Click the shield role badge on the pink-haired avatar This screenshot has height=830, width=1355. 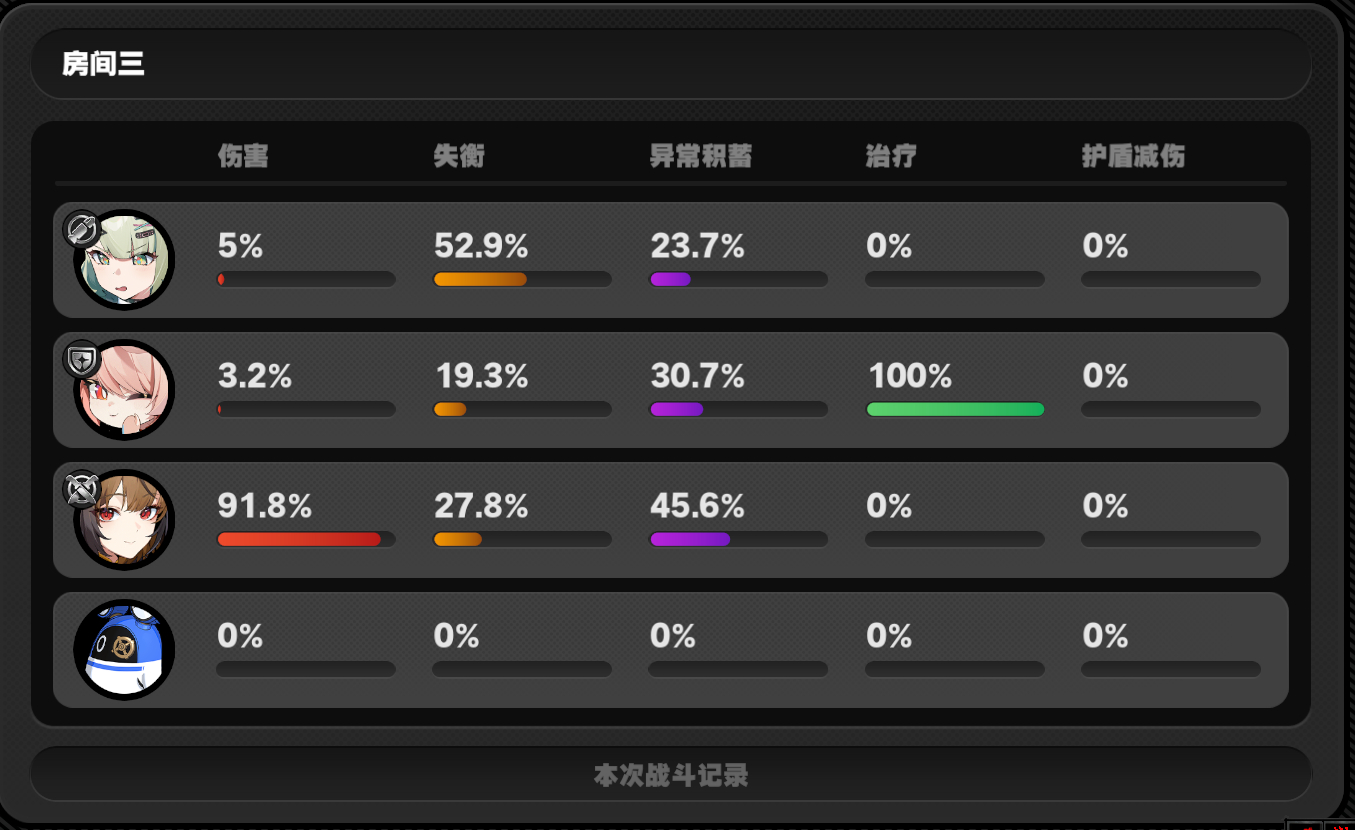tap(81, 359)
